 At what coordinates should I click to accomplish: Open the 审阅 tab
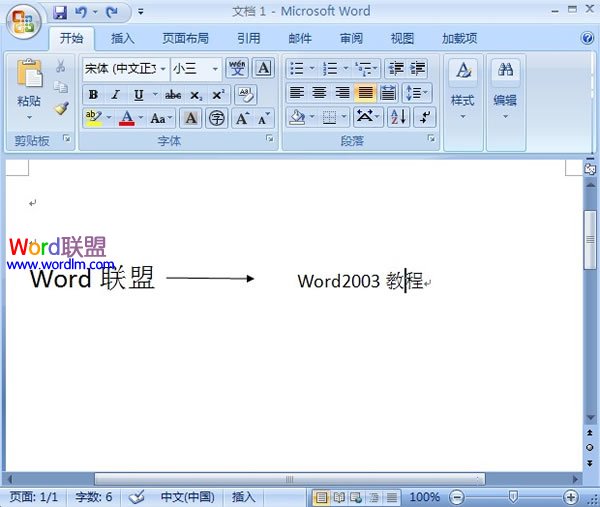click(x=351, y=38)
